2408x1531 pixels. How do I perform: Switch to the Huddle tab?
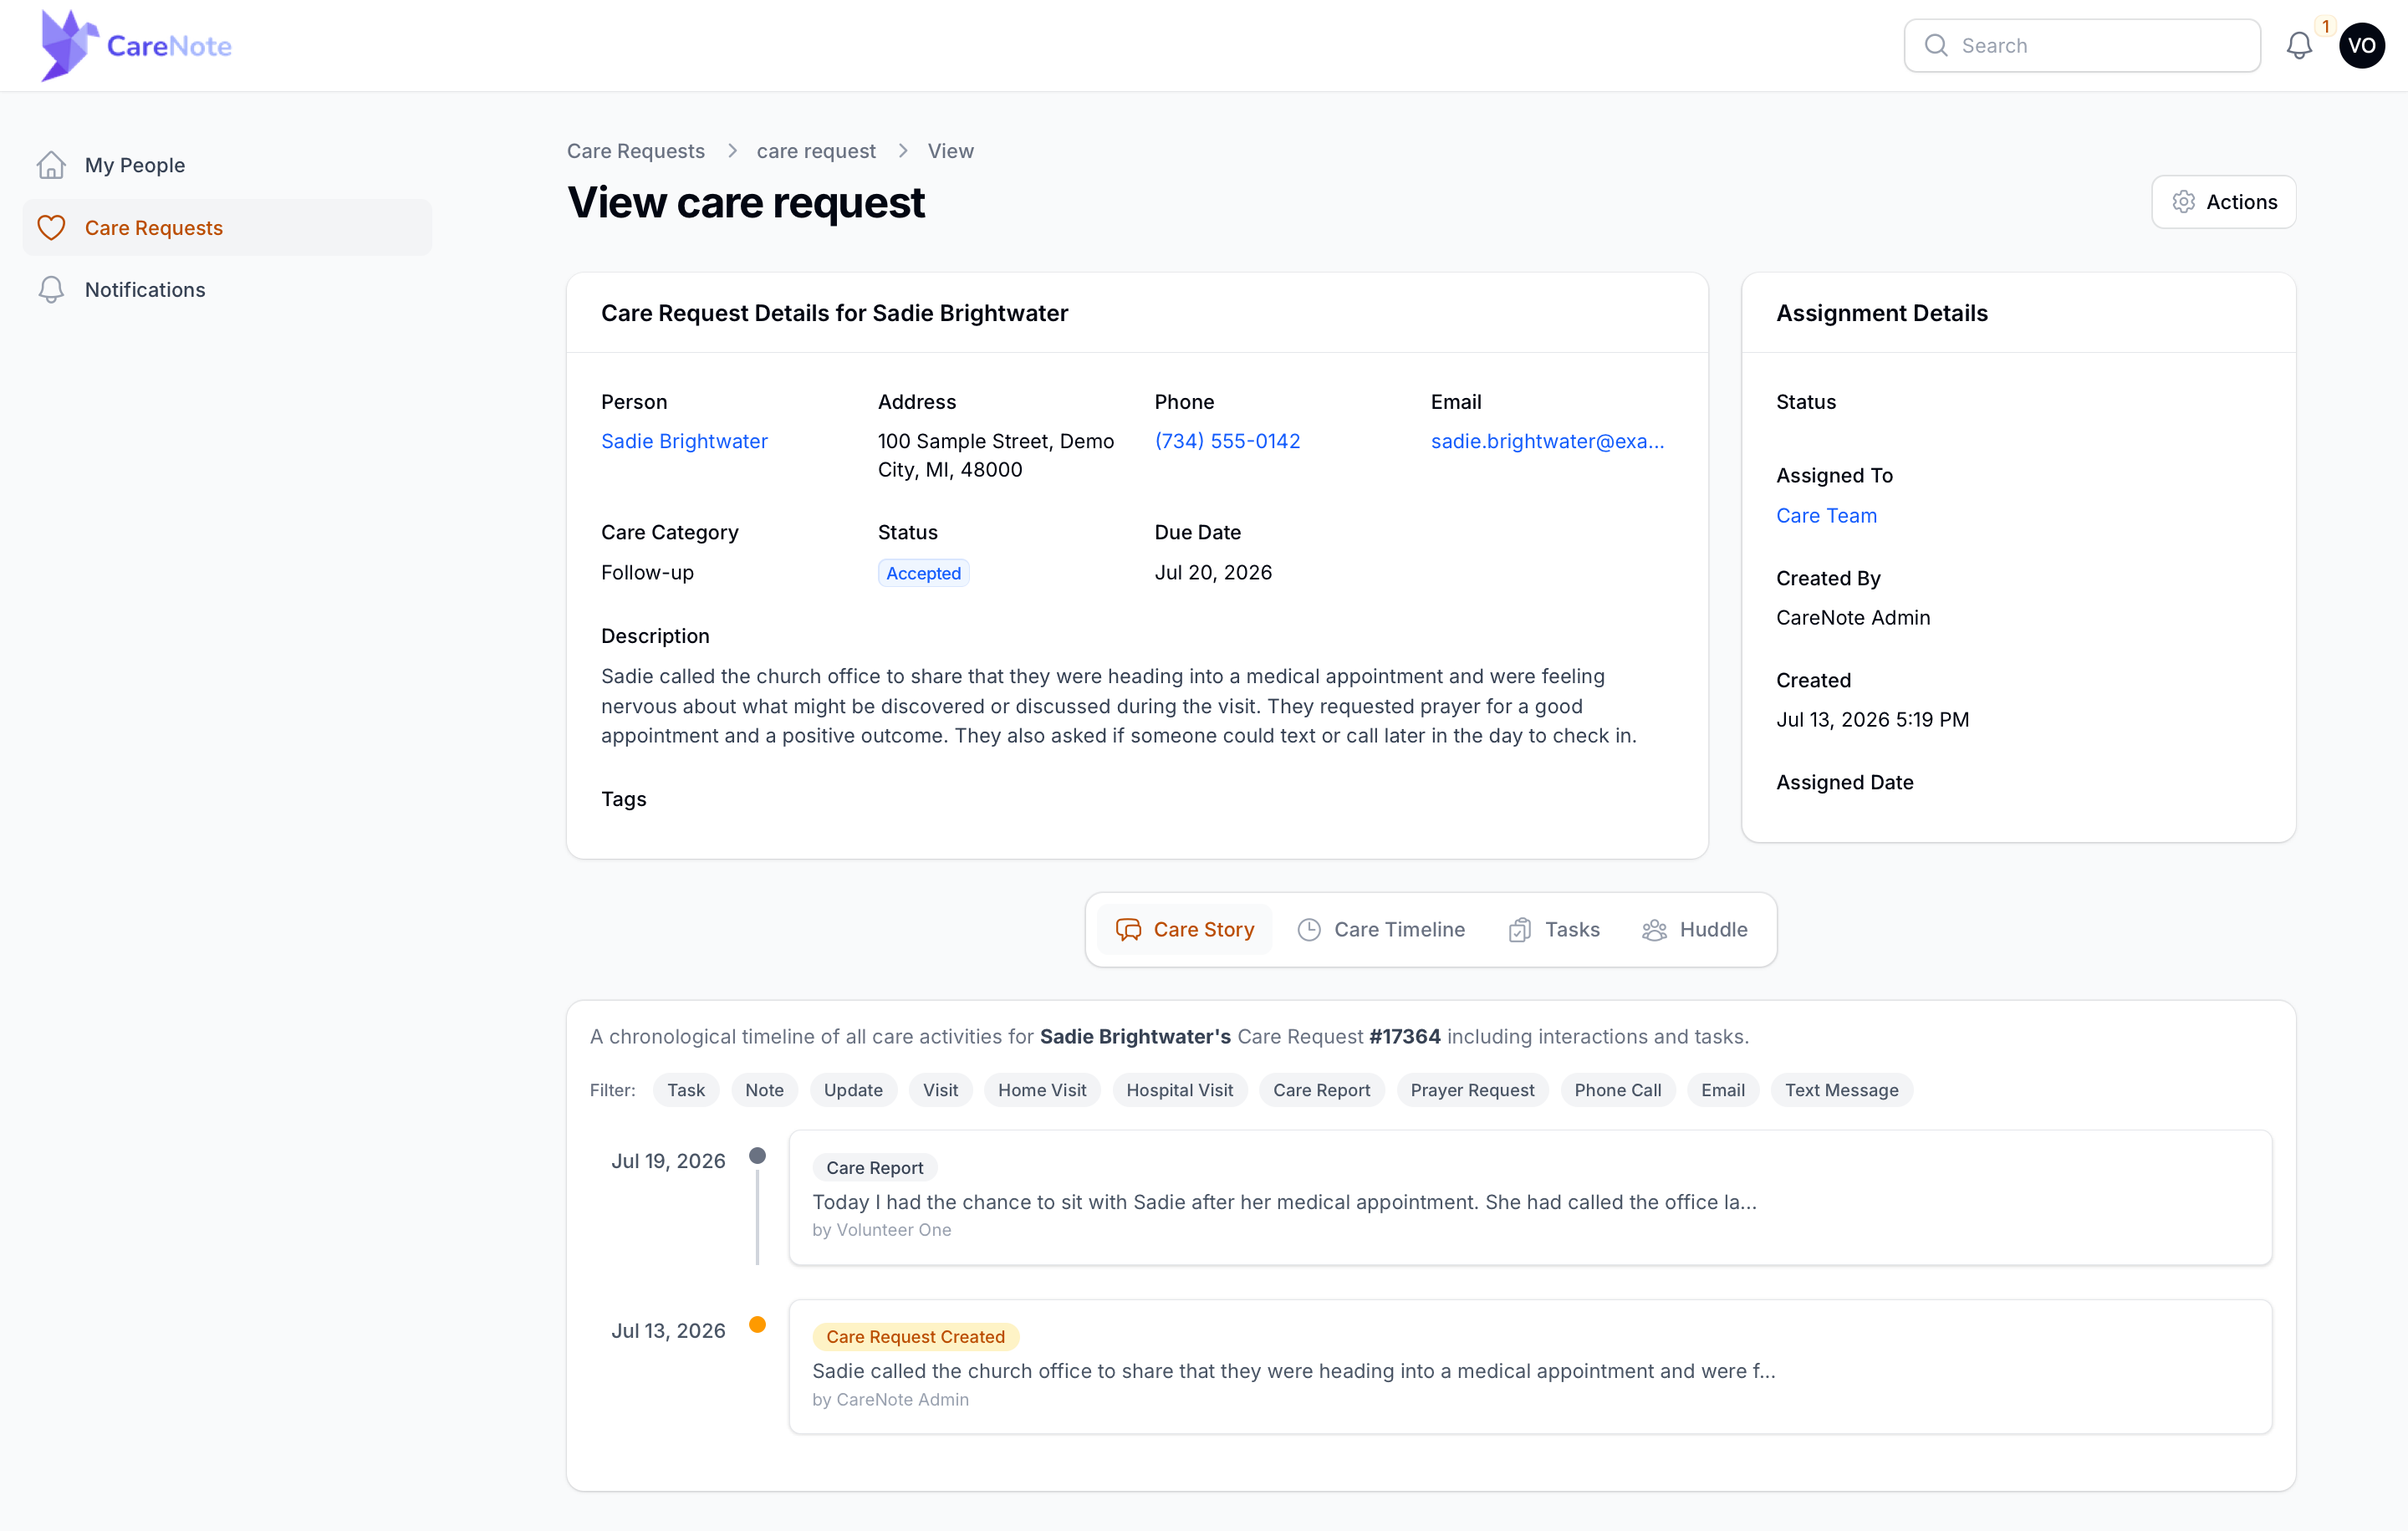click(1695, 929)
